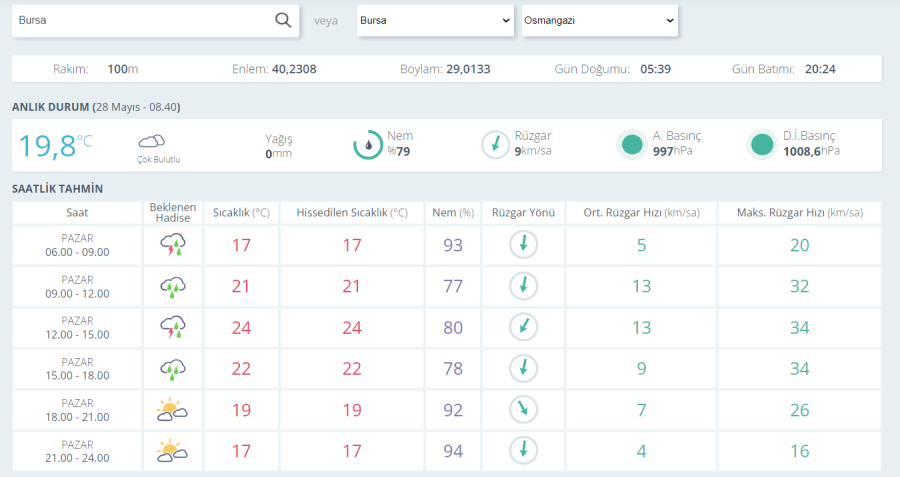Click rain icon for 09.00 - 12.00
This screenshot has width=900, height=477.
point(172,287)
